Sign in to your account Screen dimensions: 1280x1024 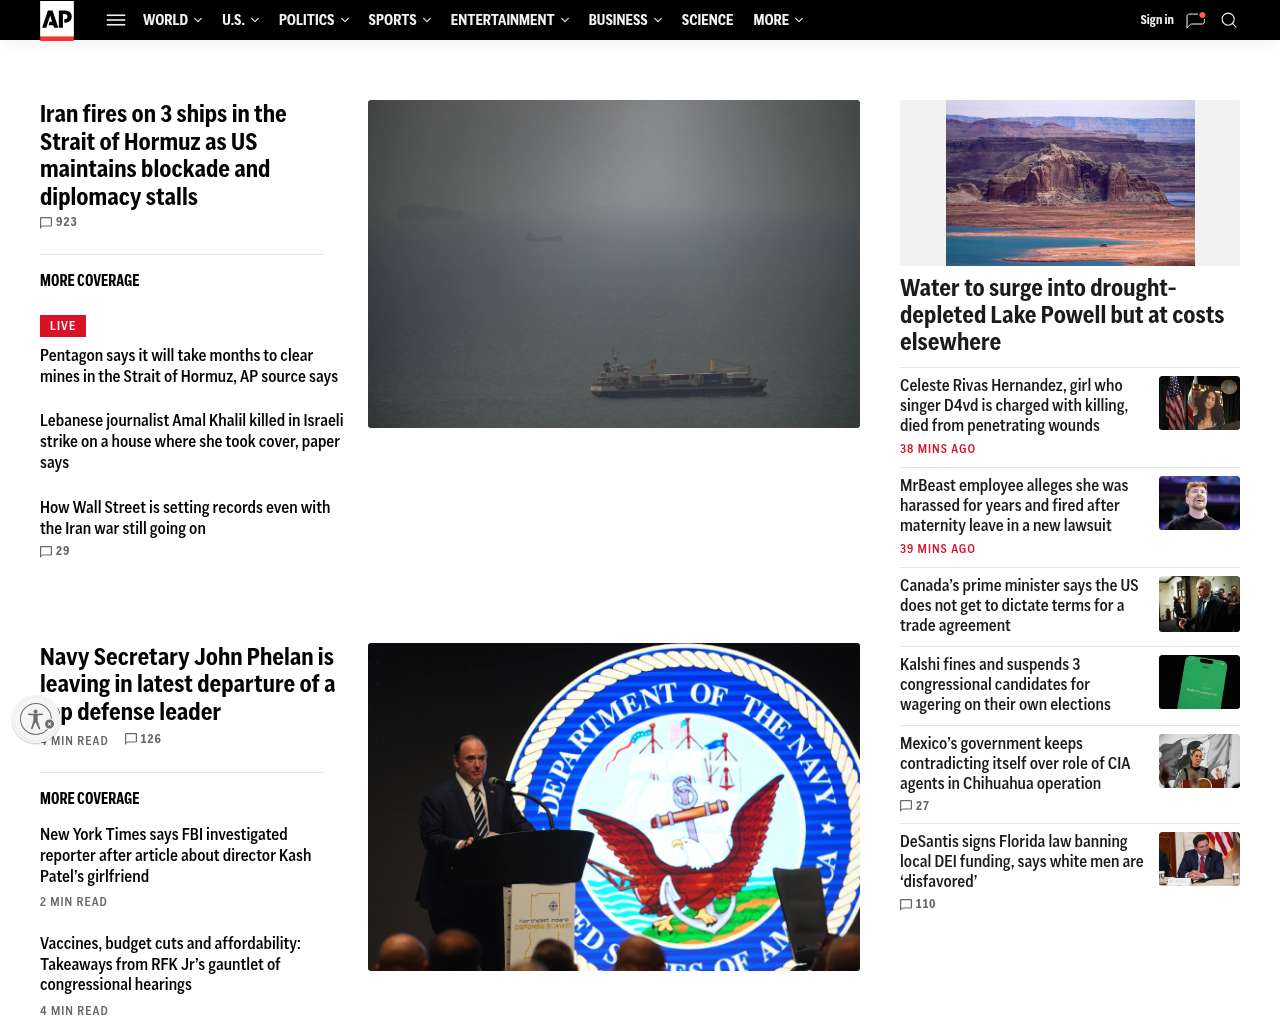coord(1157,20)
